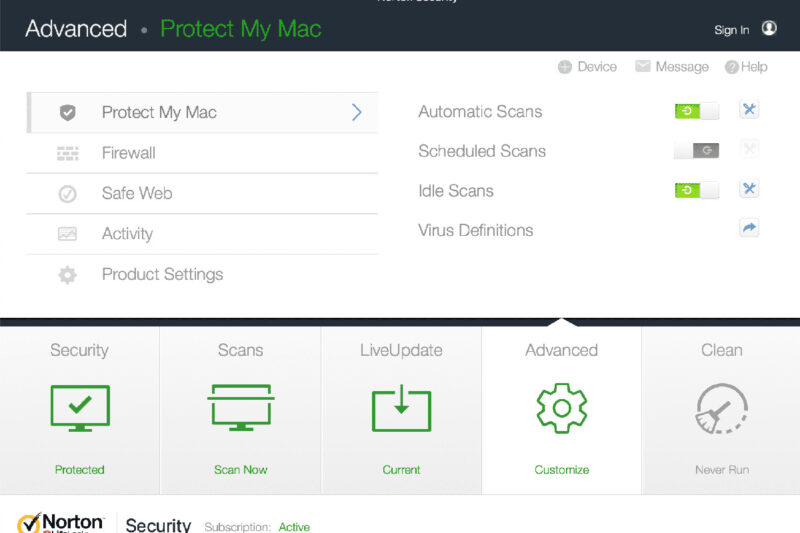The width and height of the screenshot is (800, 533).
Task: Open Activity from the sidebar list
Action: [202, 234]
